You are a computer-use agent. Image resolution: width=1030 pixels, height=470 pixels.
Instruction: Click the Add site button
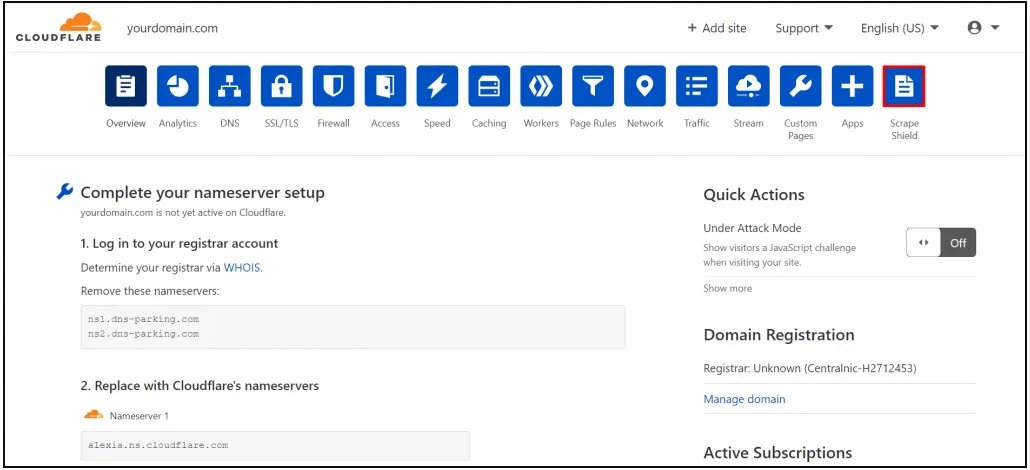[x=717, y=28]
